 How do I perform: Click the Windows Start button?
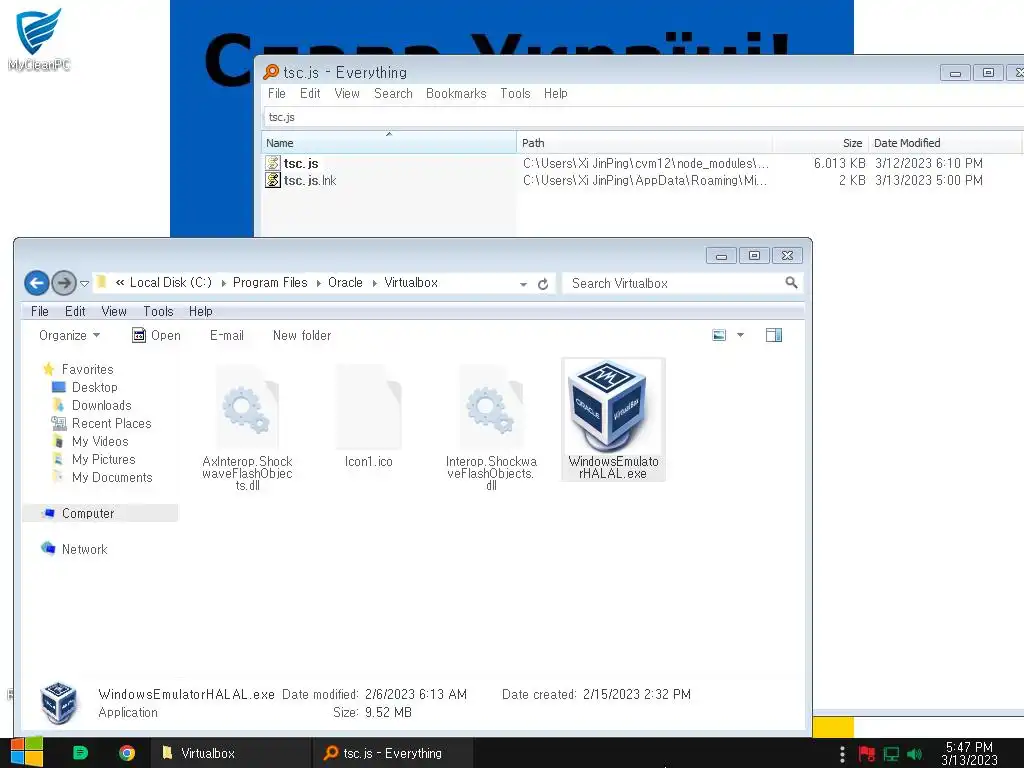(x=27, y=752)
